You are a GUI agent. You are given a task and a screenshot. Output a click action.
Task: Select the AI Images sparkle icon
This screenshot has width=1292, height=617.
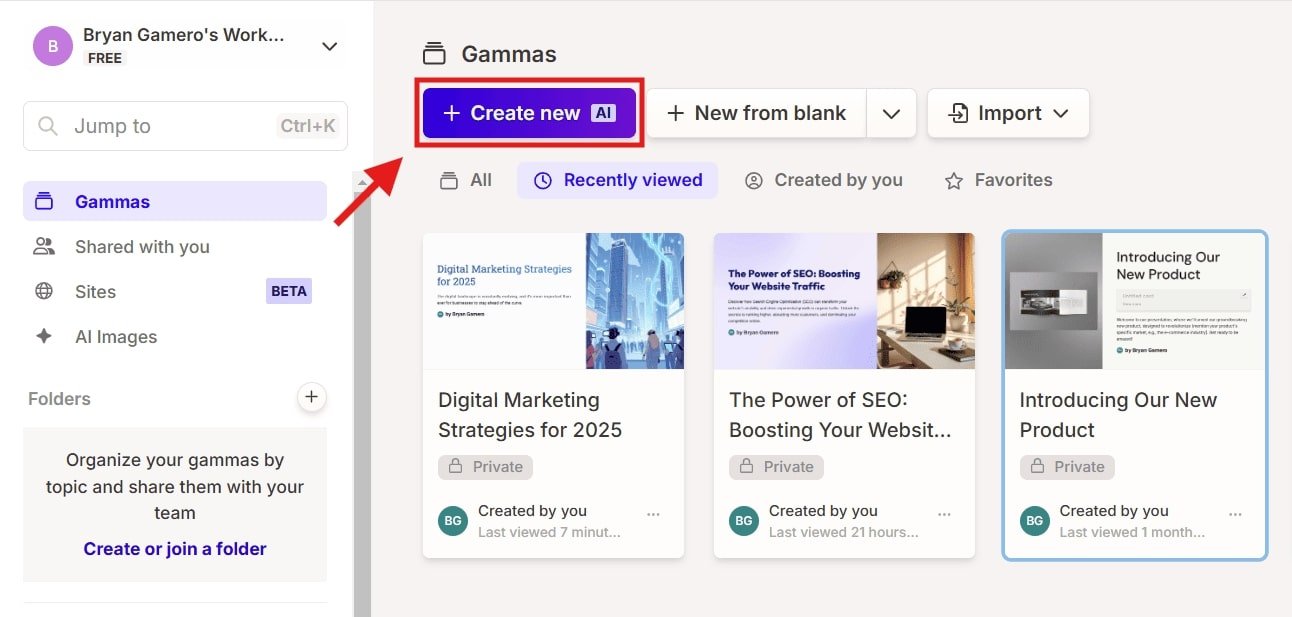46,336
